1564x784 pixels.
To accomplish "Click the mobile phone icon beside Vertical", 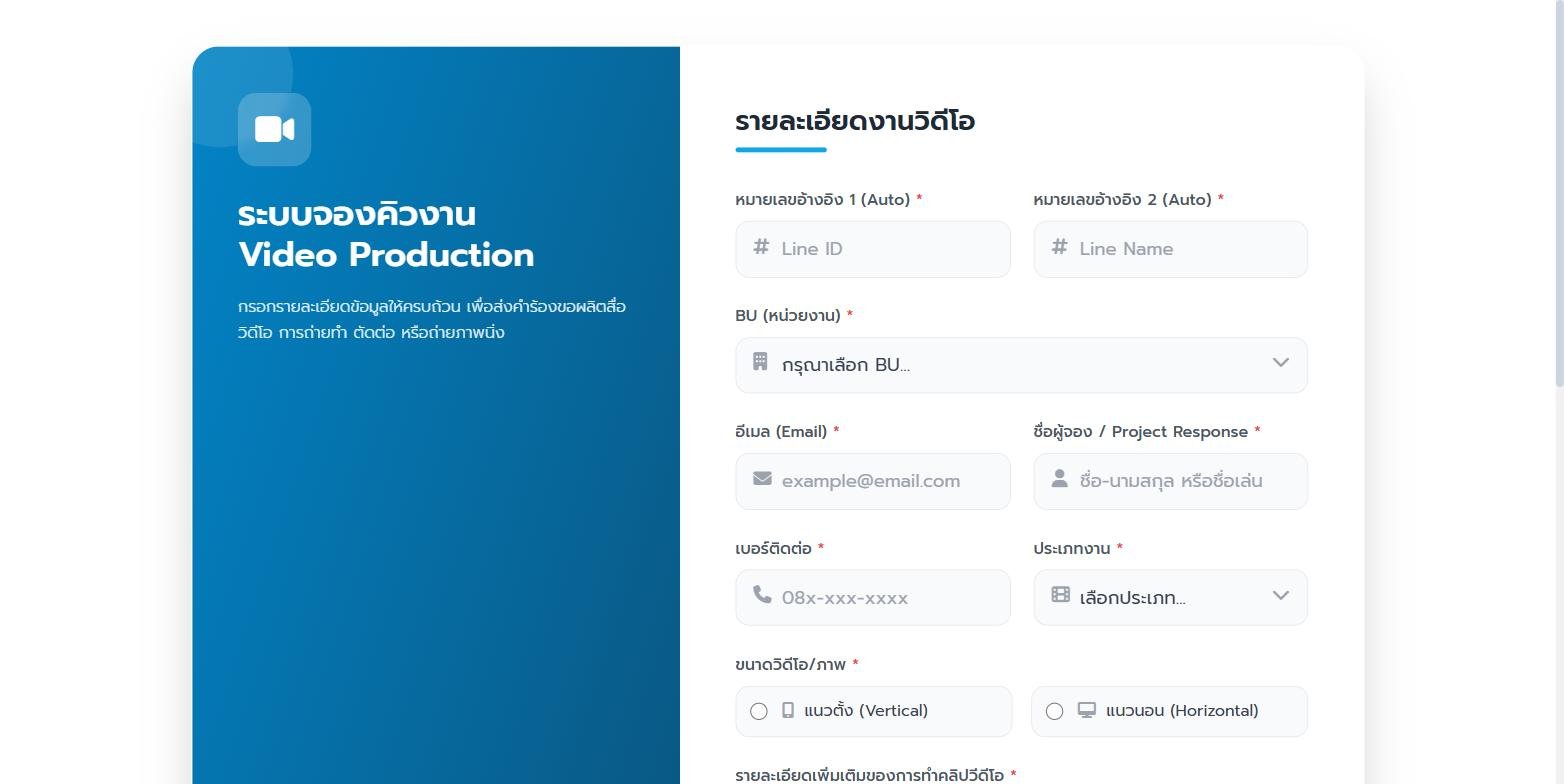I will coord(788,710).
